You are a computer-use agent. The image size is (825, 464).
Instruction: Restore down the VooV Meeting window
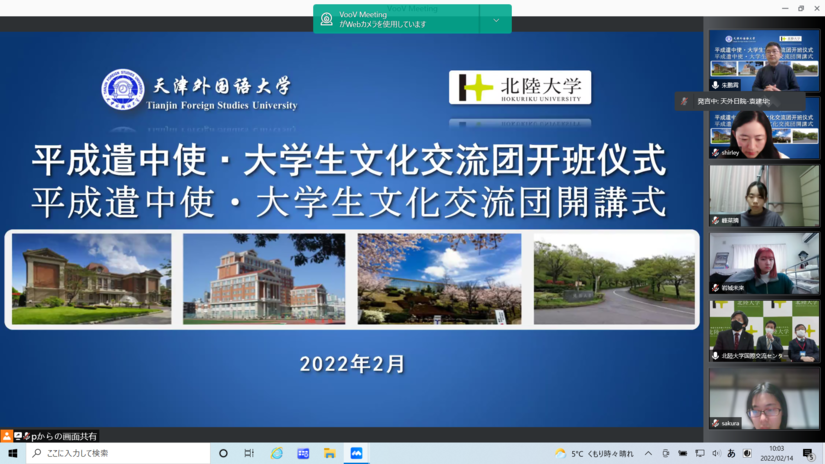801,8
